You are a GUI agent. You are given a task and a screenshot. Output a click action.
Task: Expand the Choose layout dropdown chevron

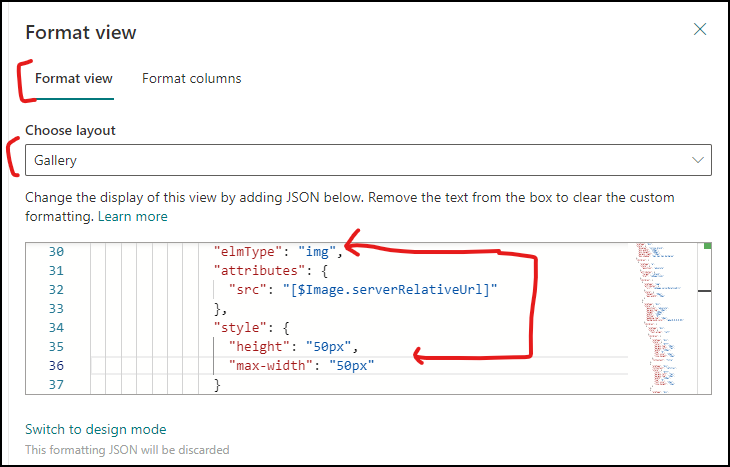(x=698, y=160)
